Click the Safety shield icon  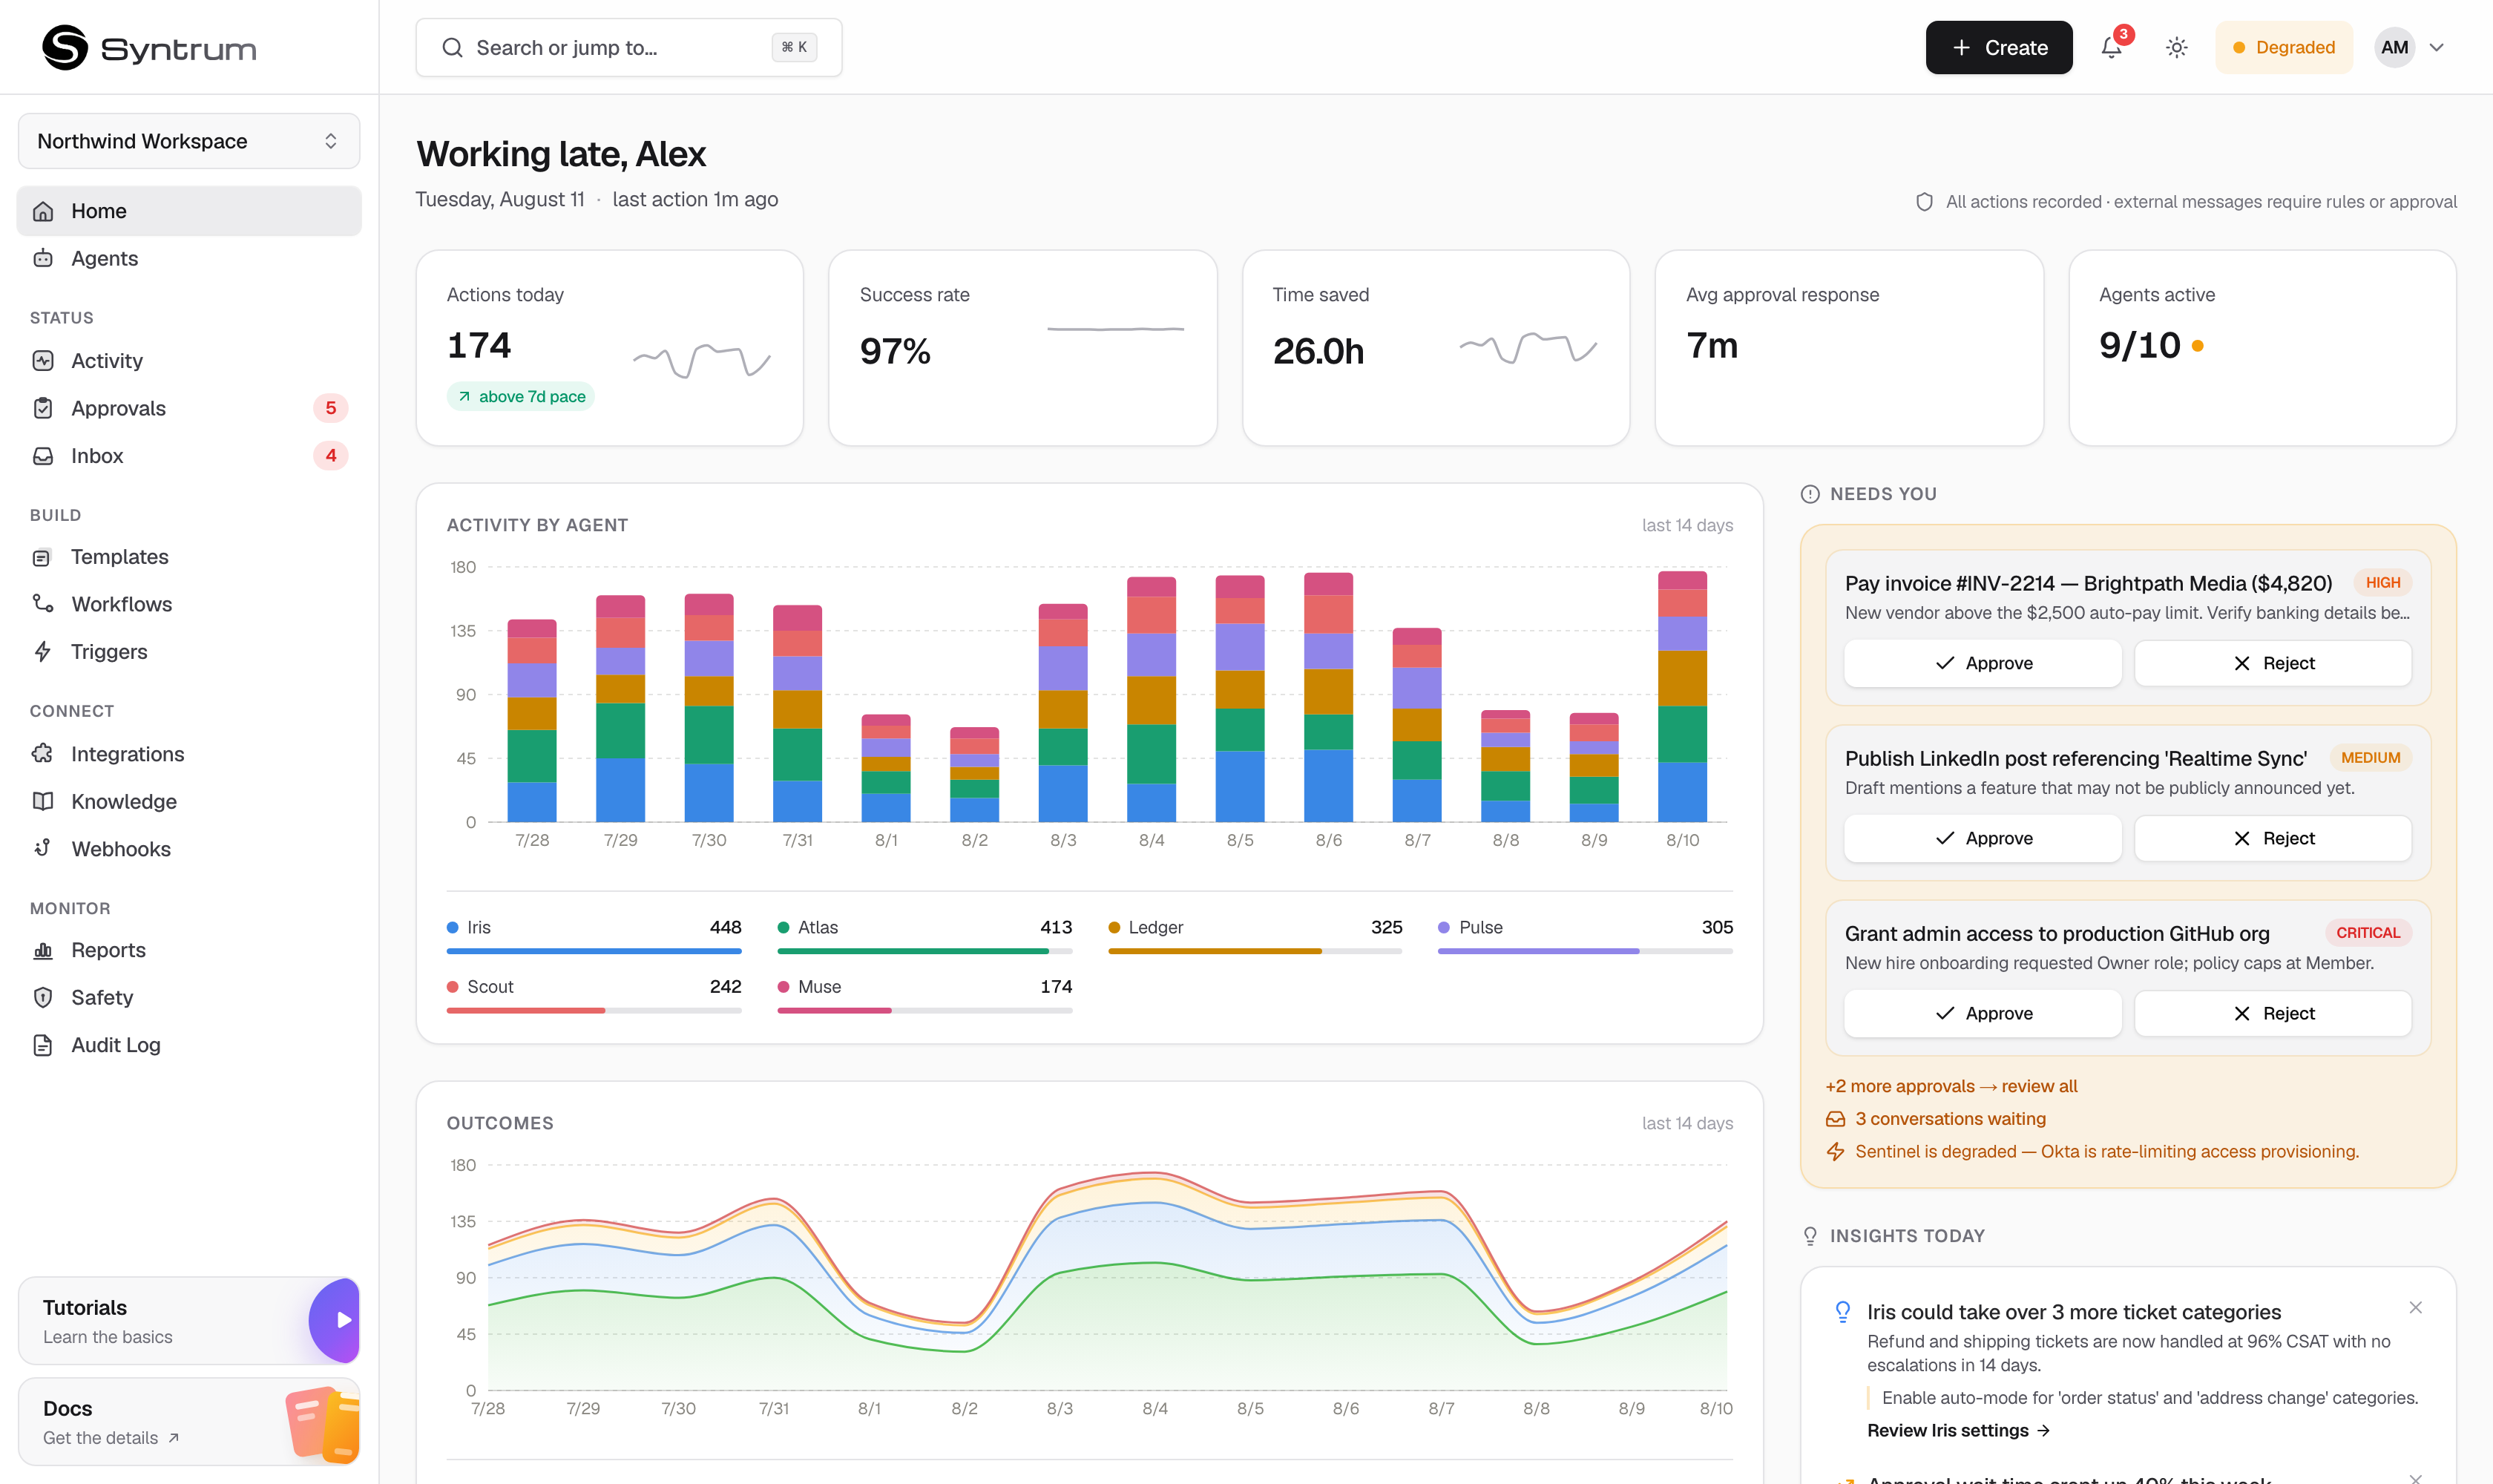coord(43,997)
